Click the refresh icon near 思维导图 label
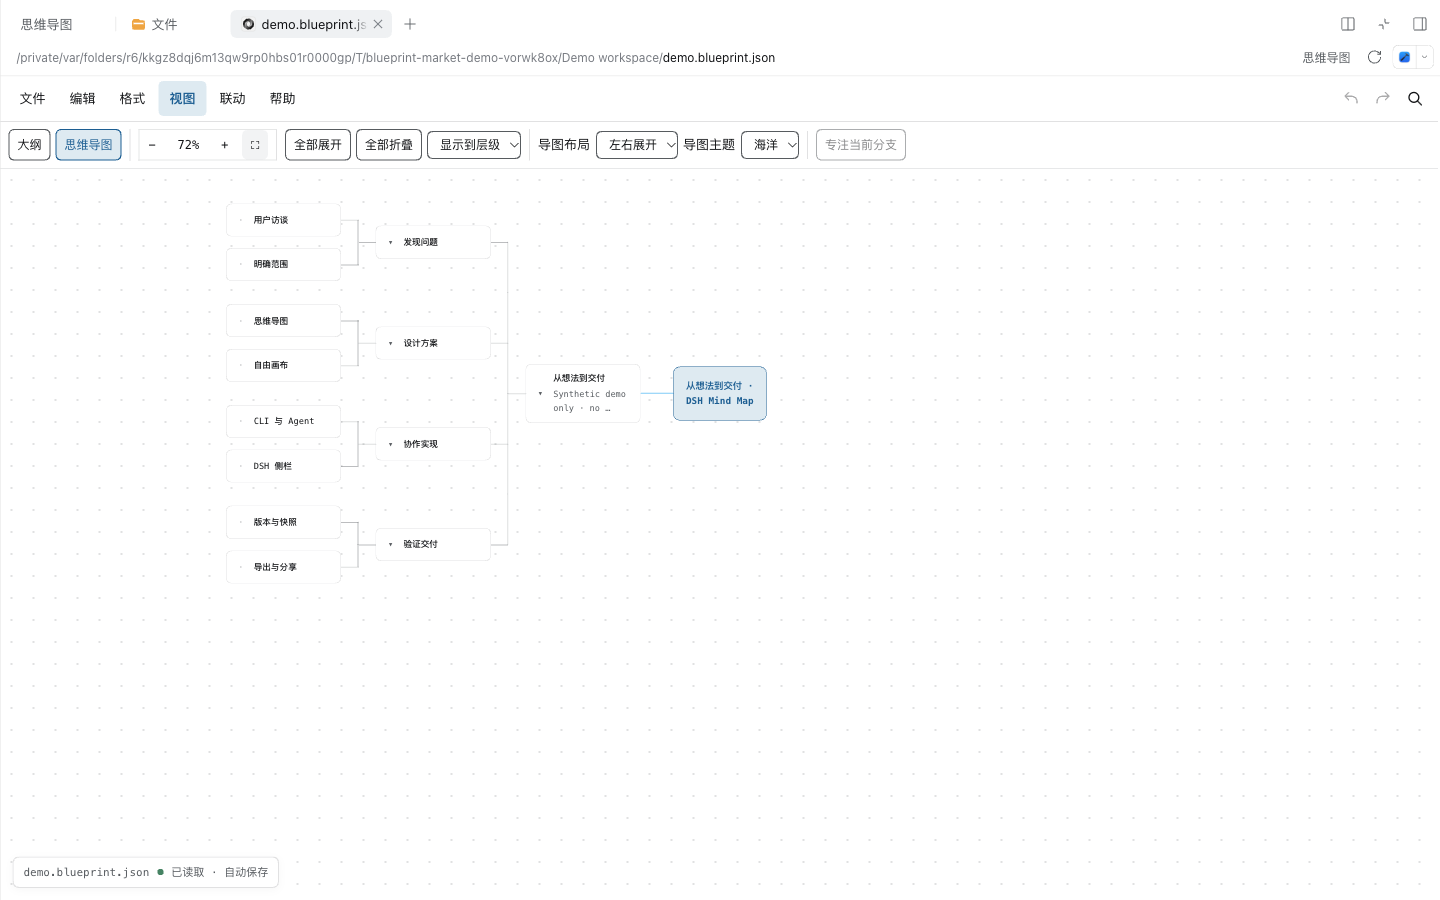This screenshot has height=900, width=1440. [x=1375, y=57]
